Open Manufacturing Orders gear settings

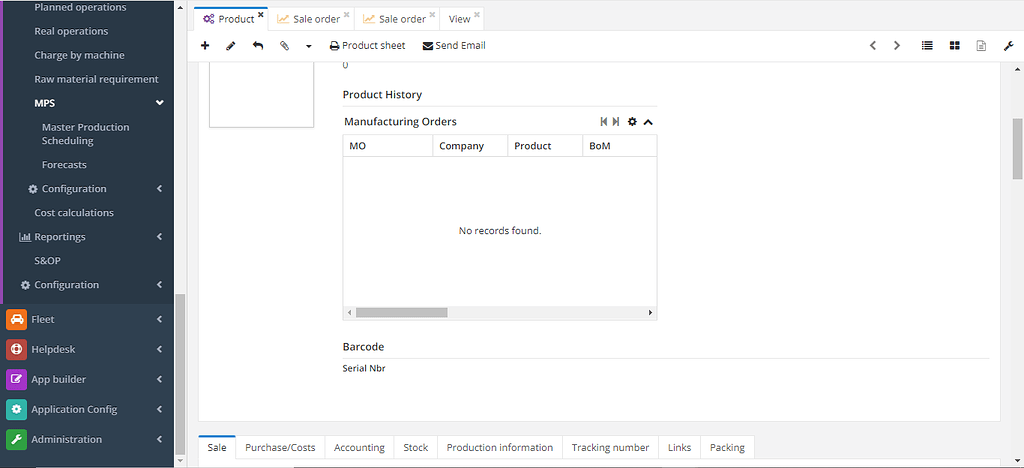pos(632,121)
